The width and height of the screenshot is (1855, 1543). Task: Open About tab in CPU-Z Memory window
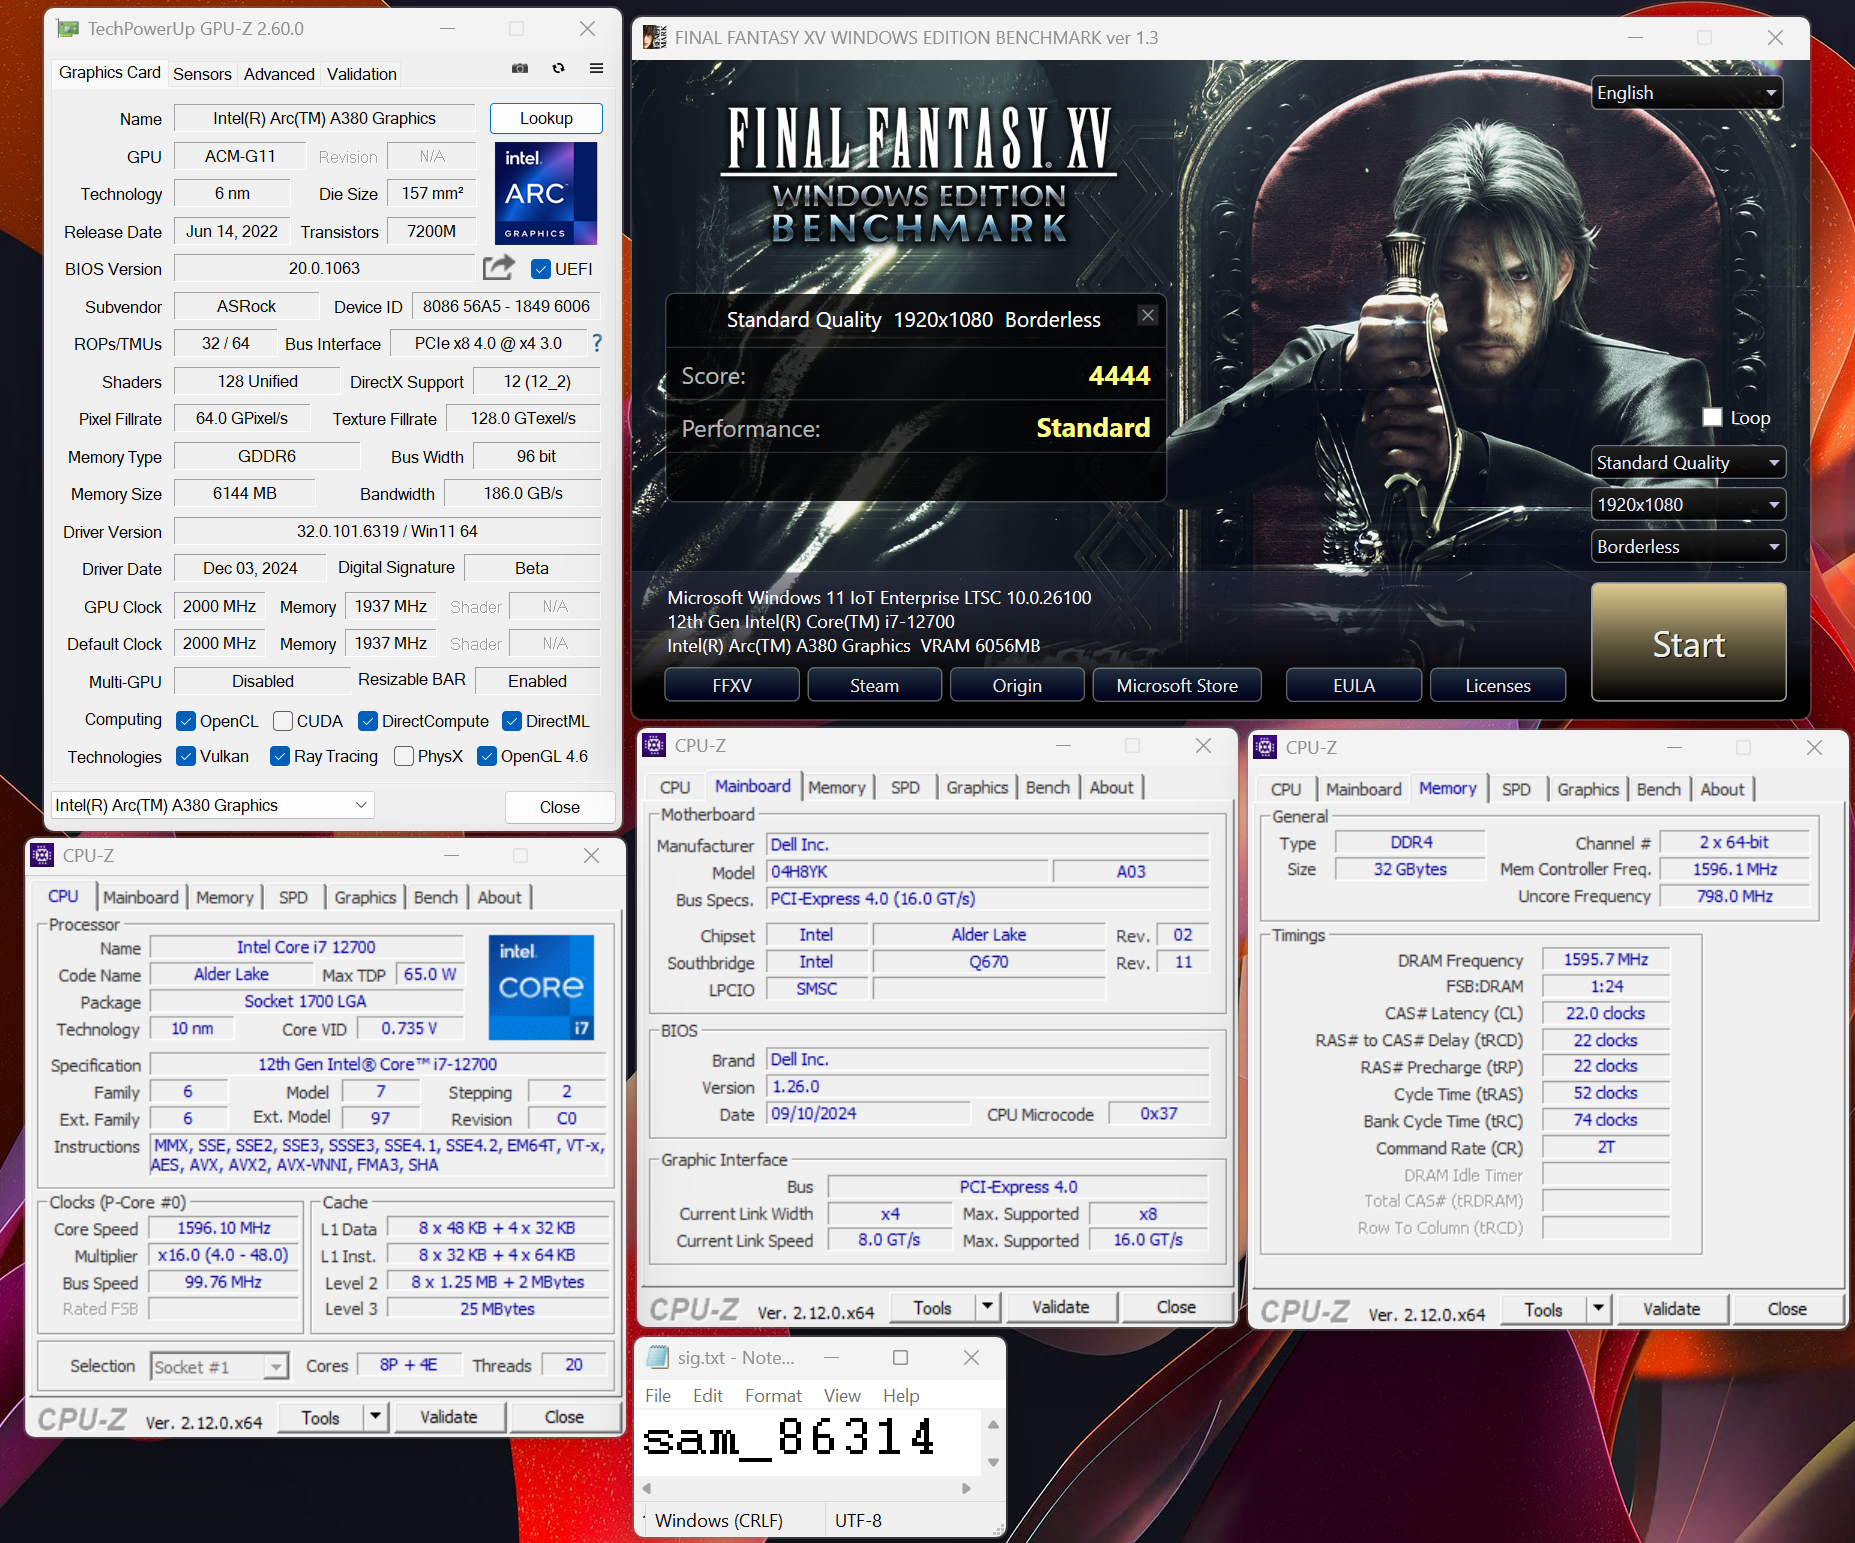pyautogui.click(x=1722, y=789)
